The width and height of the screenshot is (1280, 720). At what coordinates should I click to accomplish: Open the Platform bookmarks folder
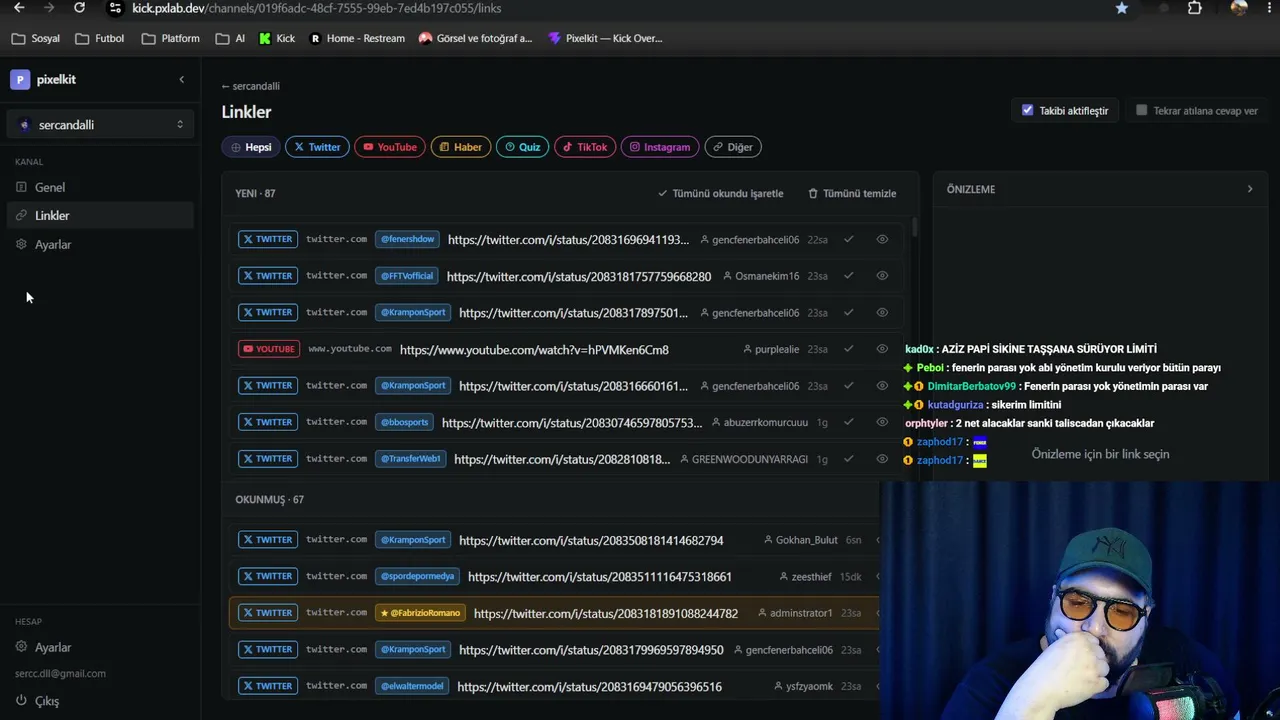pyautogui.click(x=171, y=39)
